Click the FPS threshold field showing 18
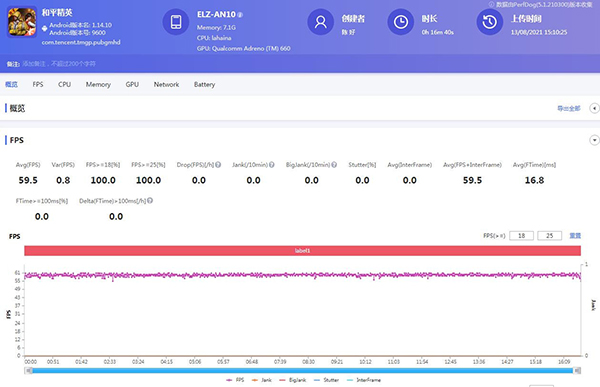 tap(522, 236)
